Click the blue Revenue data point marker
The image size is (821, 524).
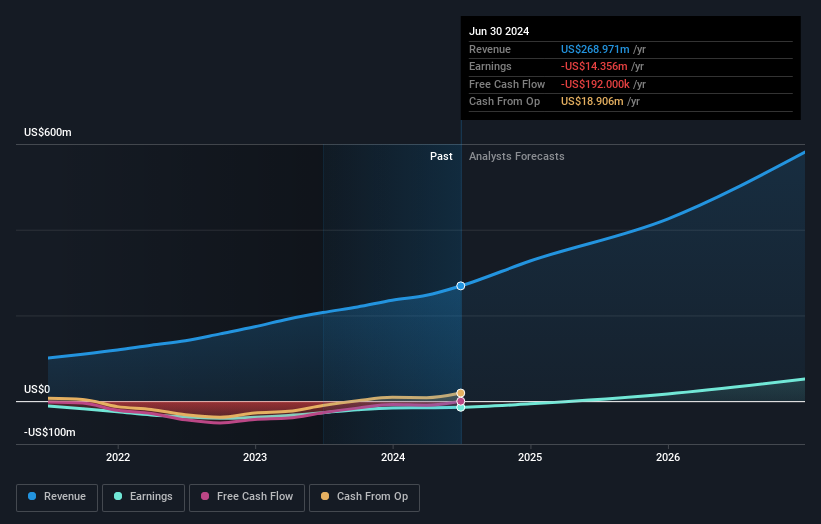pyautogui.click(x=461, y=286)
